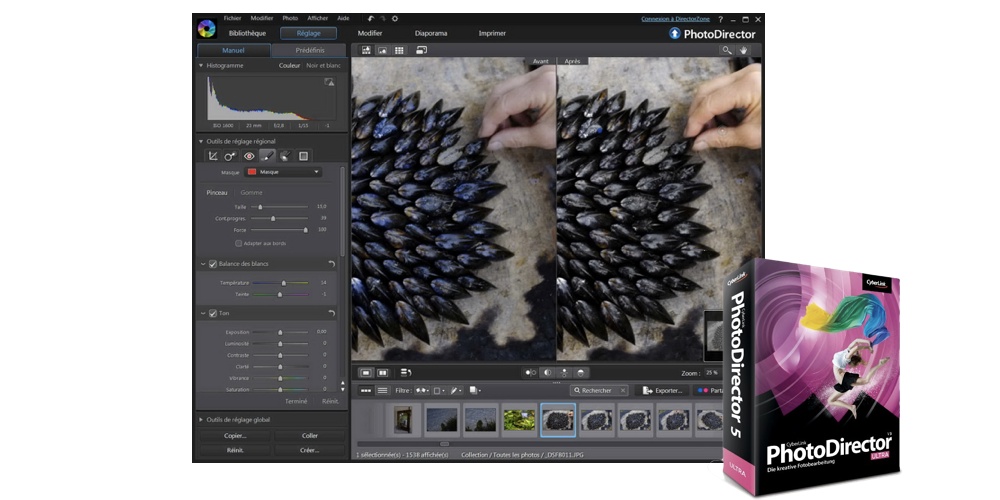This screenshot has height=500, width=1000.
Task: Select the spot removal tool
Action: [x=231, y=156]
